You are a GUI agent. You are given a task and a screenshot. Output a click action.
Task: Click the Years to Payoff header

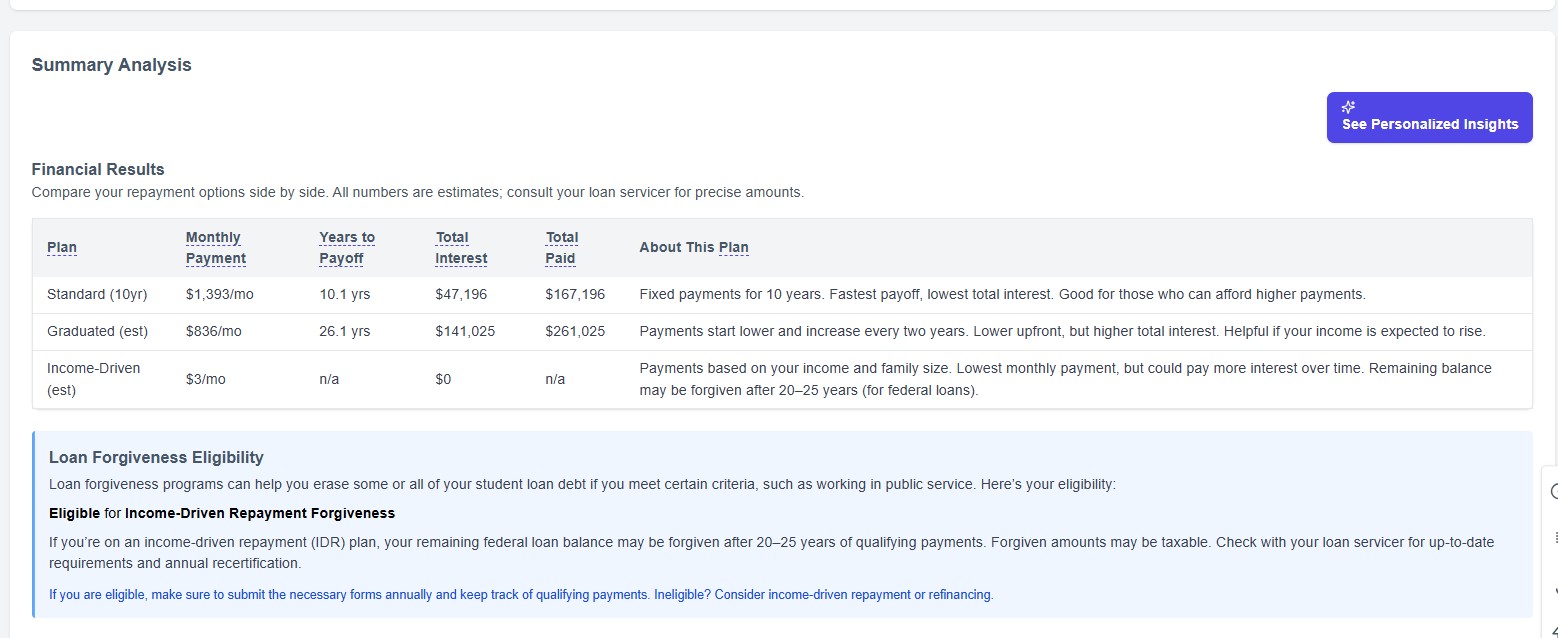click(x=346, y=247)
